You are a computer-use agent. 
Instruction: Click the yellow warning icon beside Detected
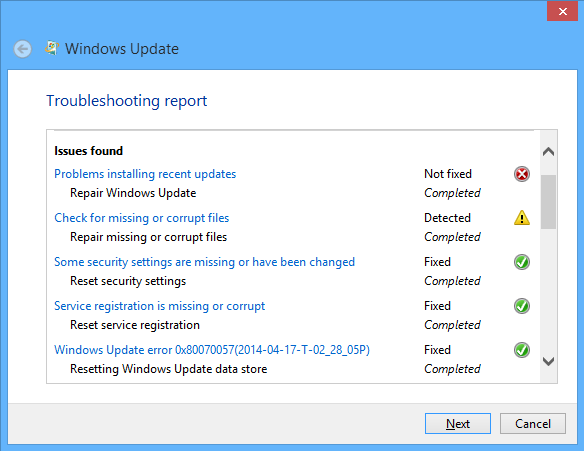point(522,218)
